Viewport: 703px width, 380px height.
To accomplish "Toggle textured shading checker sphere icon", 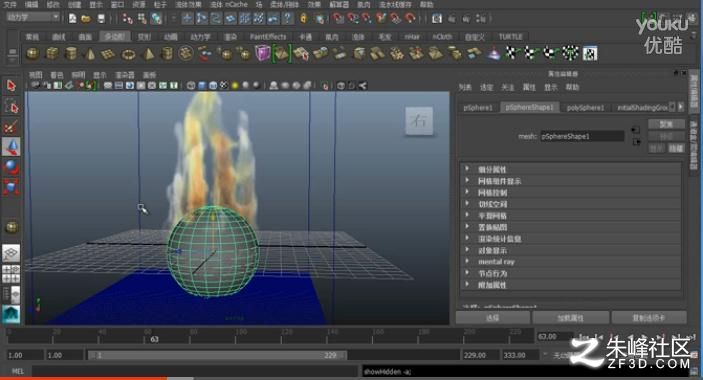I will 224,86.
